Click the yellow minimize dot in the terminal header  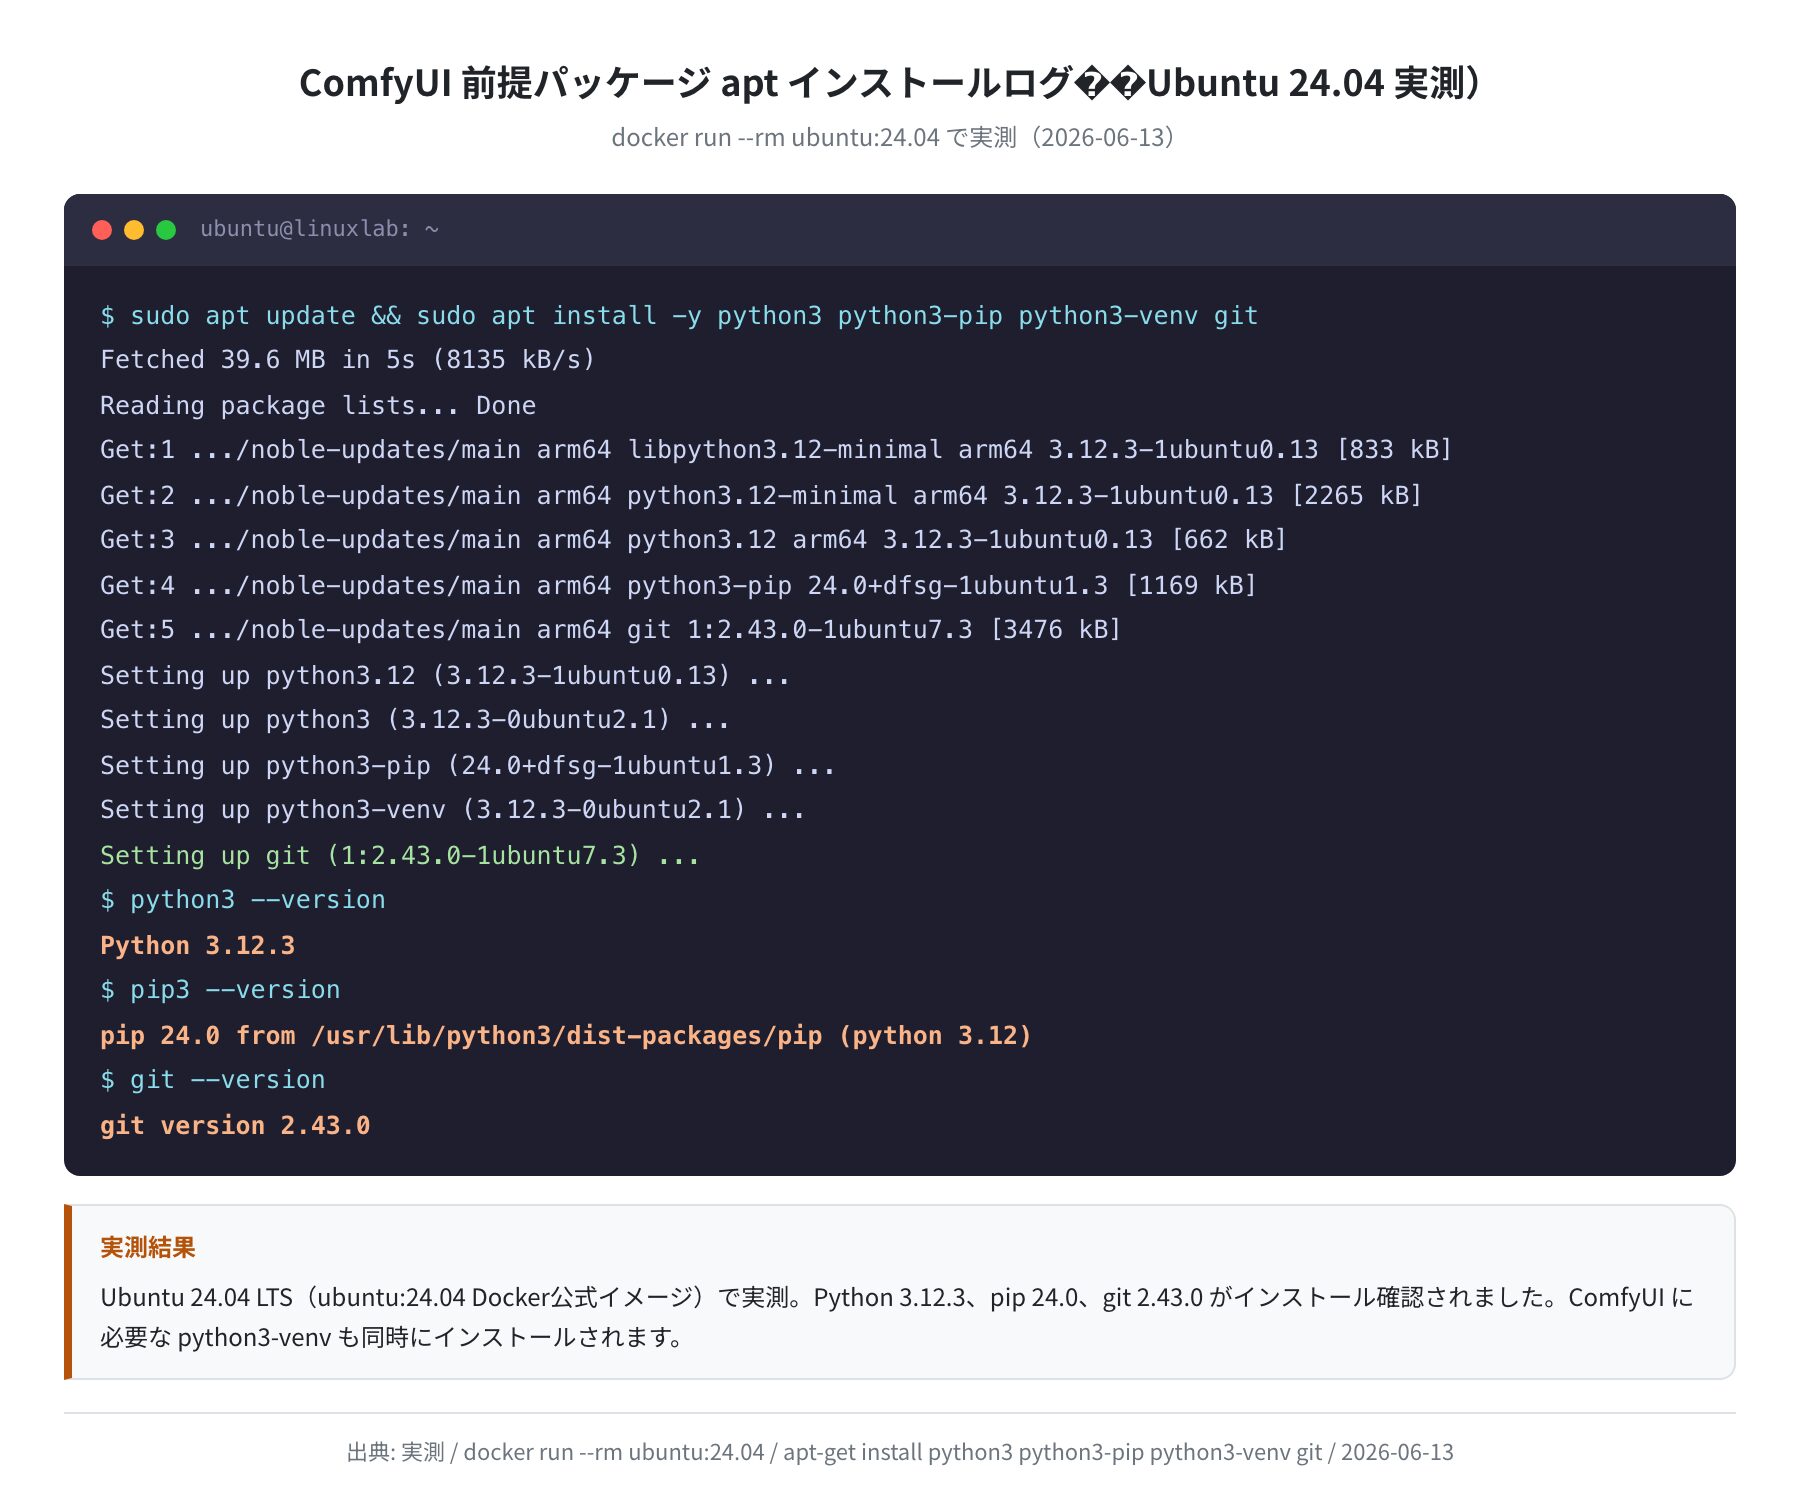point(134,230)
